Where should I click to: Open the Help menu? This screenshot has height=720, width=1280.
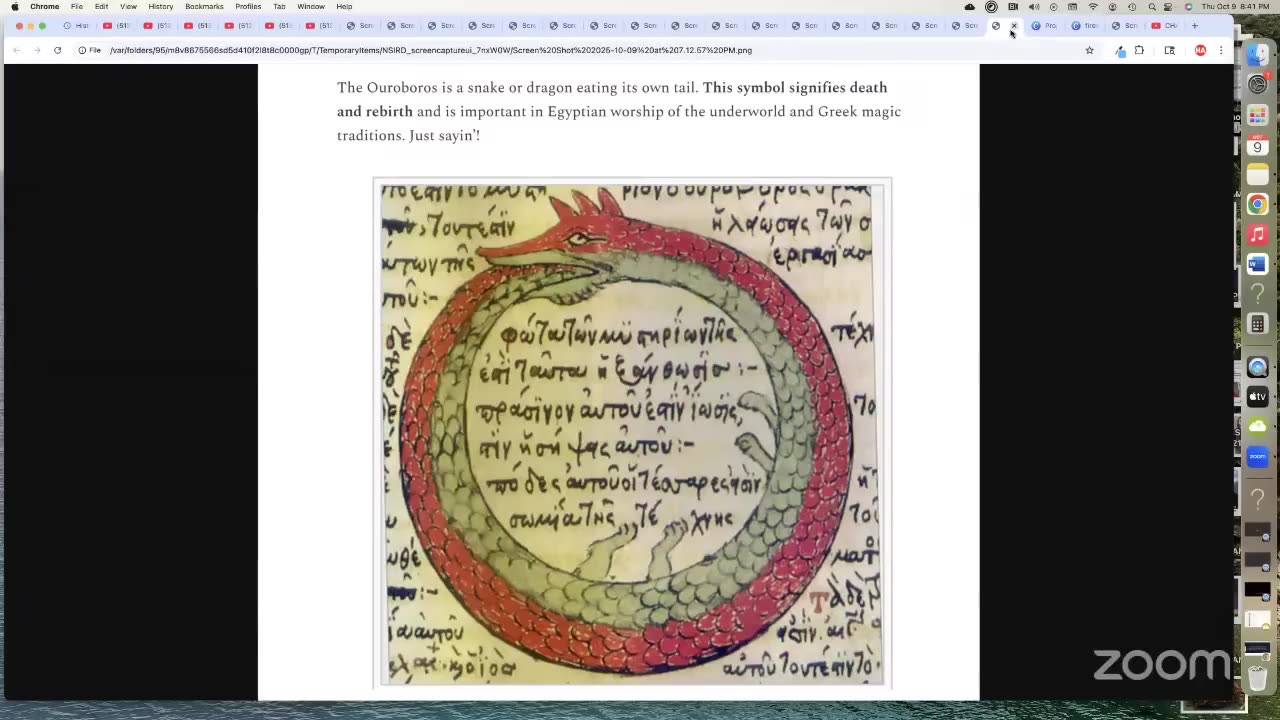344,6
